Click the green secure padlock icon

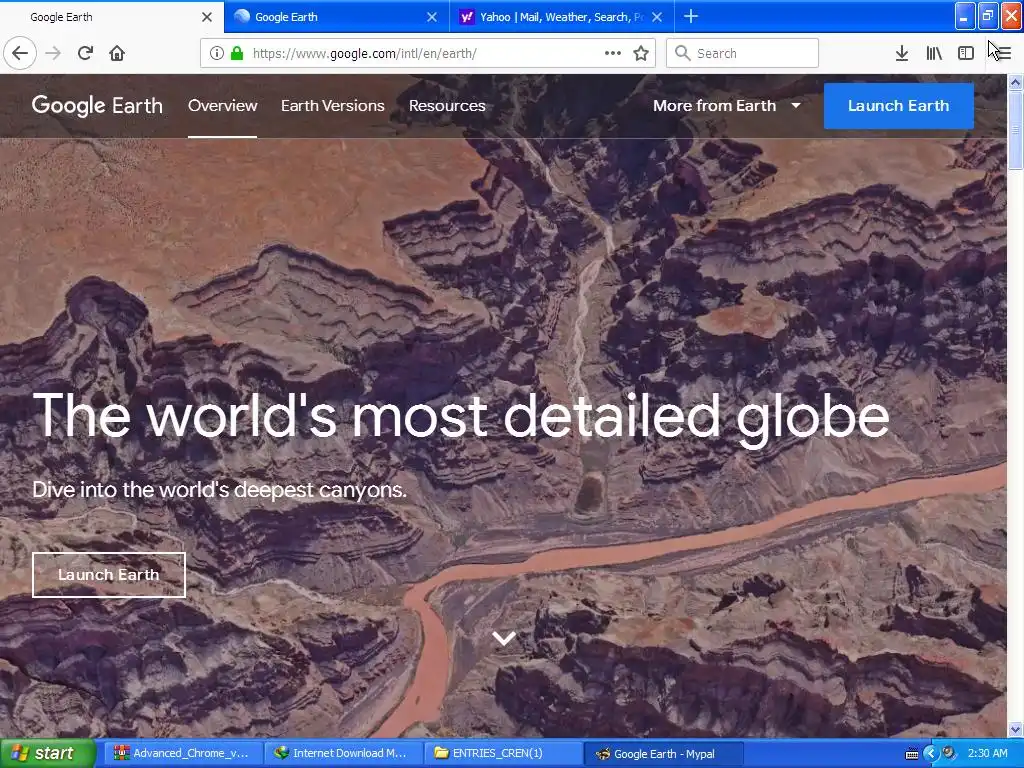pos(237,54)
